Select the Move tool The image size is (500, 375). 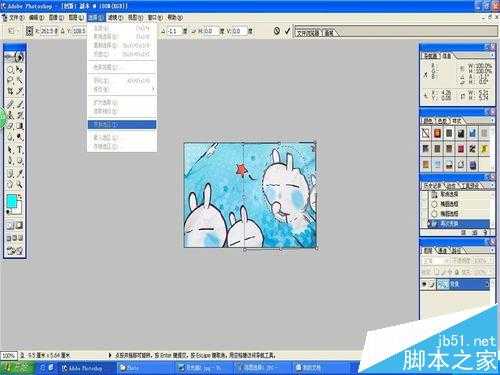(19, 70)
